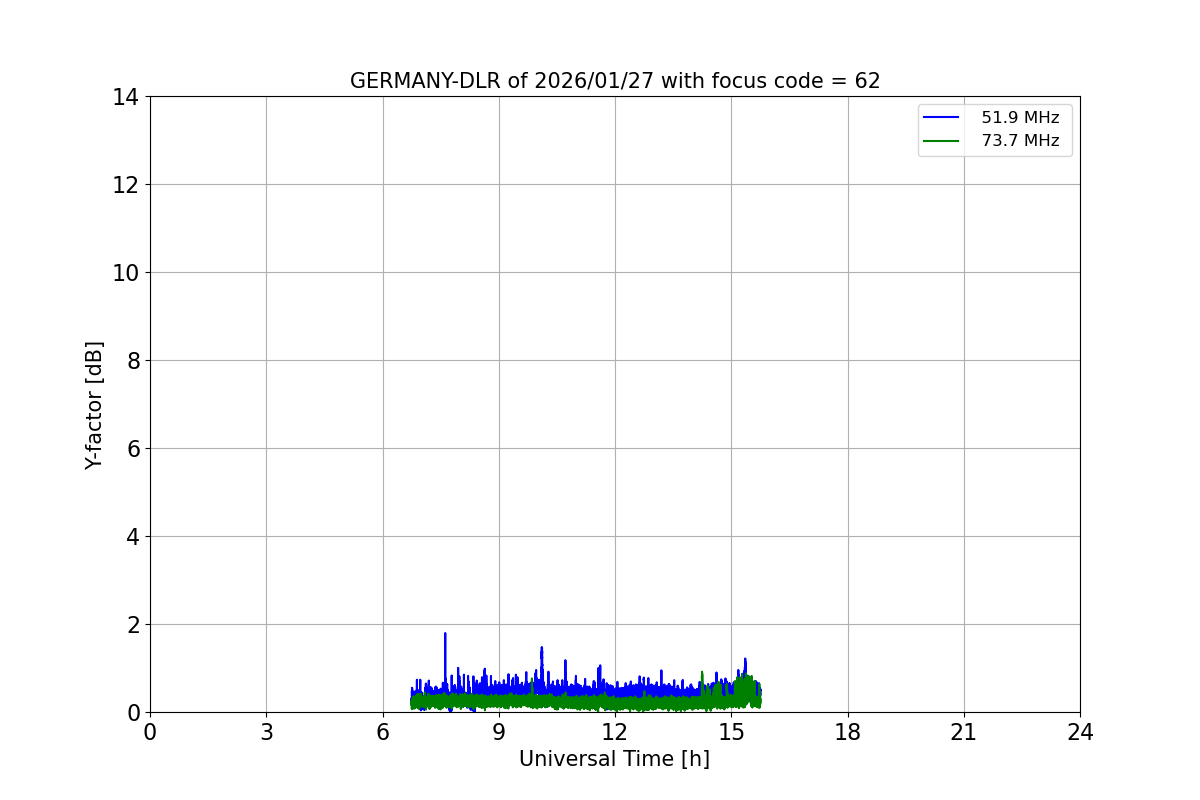
Task: Click the y-axis tick label 10
Action: pos(125,273)
